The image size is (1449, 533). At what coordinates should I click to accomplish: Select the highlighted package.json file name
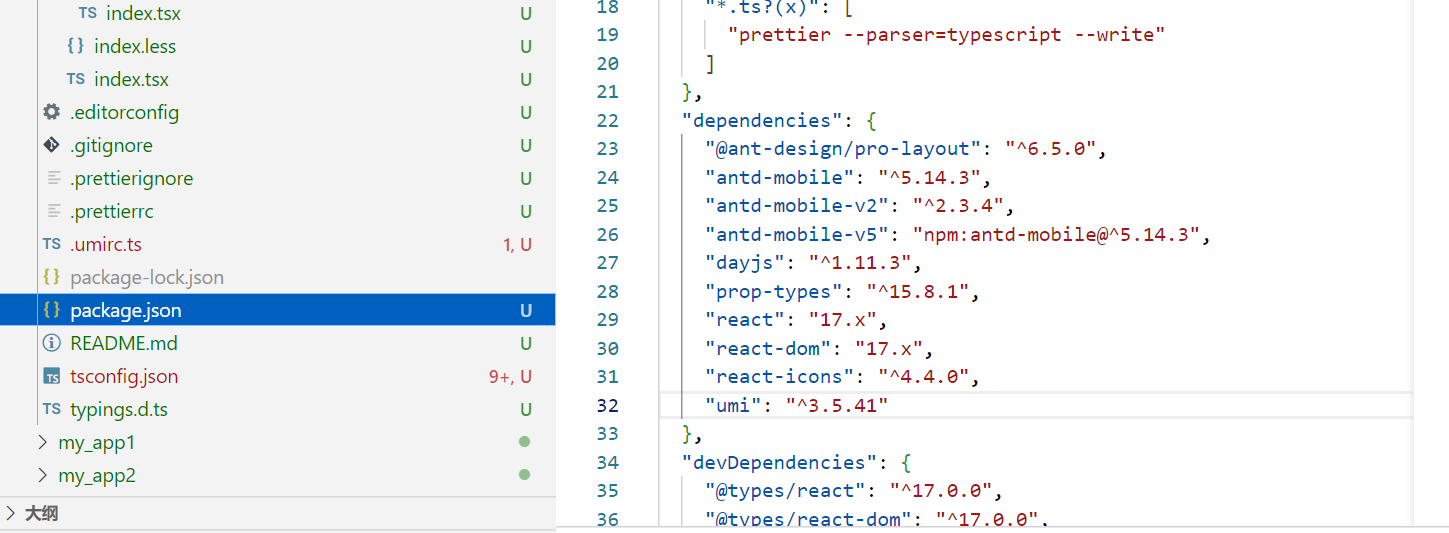(x=126, y=310)
